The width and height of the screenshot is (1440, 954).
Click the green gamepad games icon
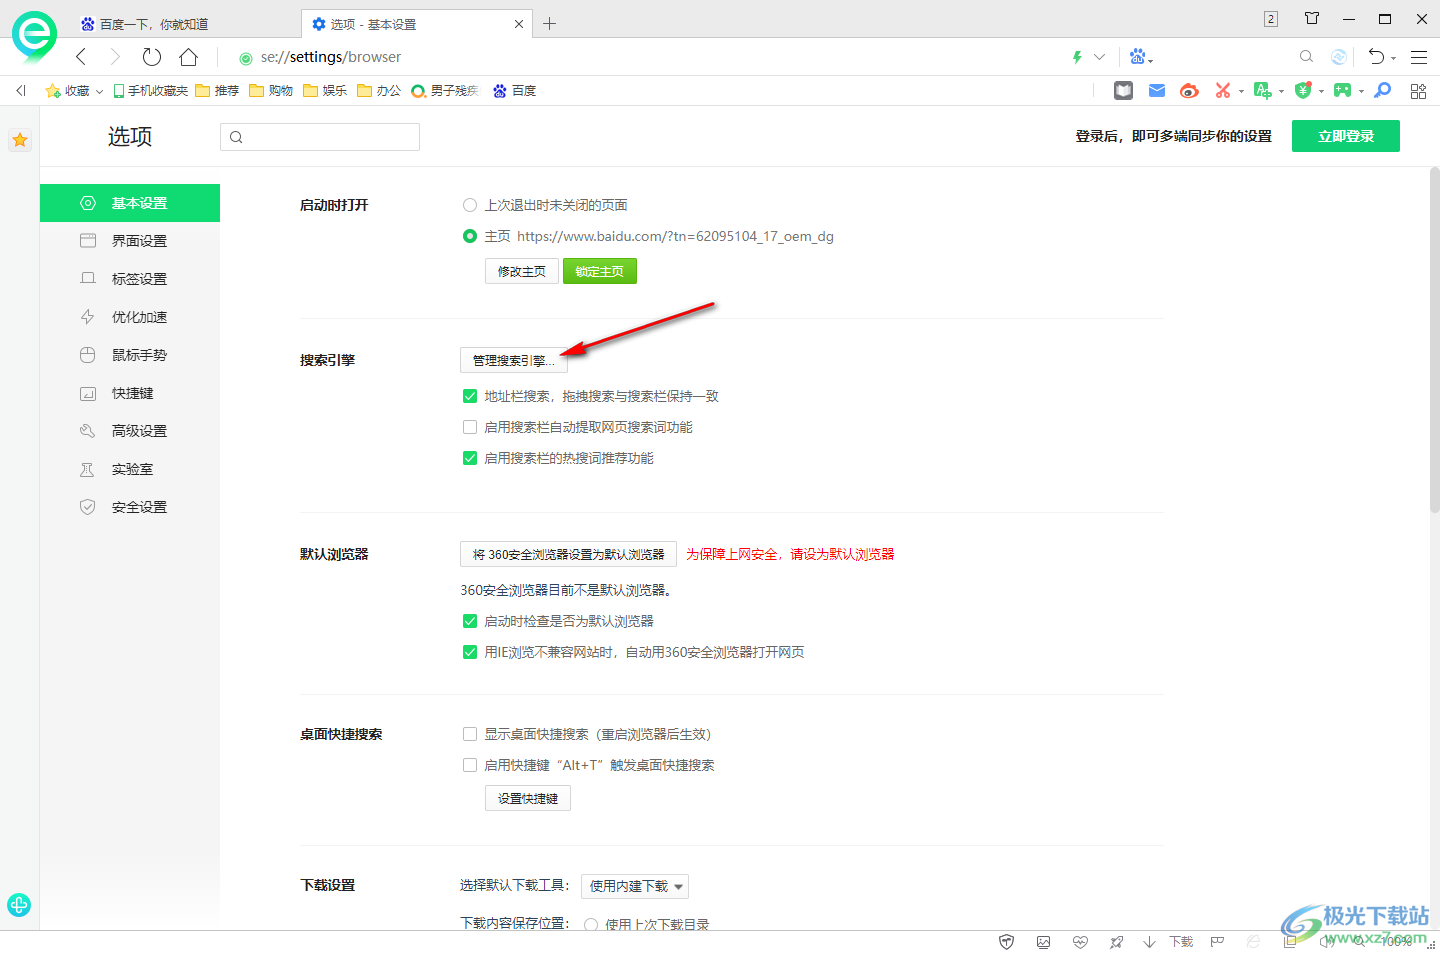coord(1342,91)
